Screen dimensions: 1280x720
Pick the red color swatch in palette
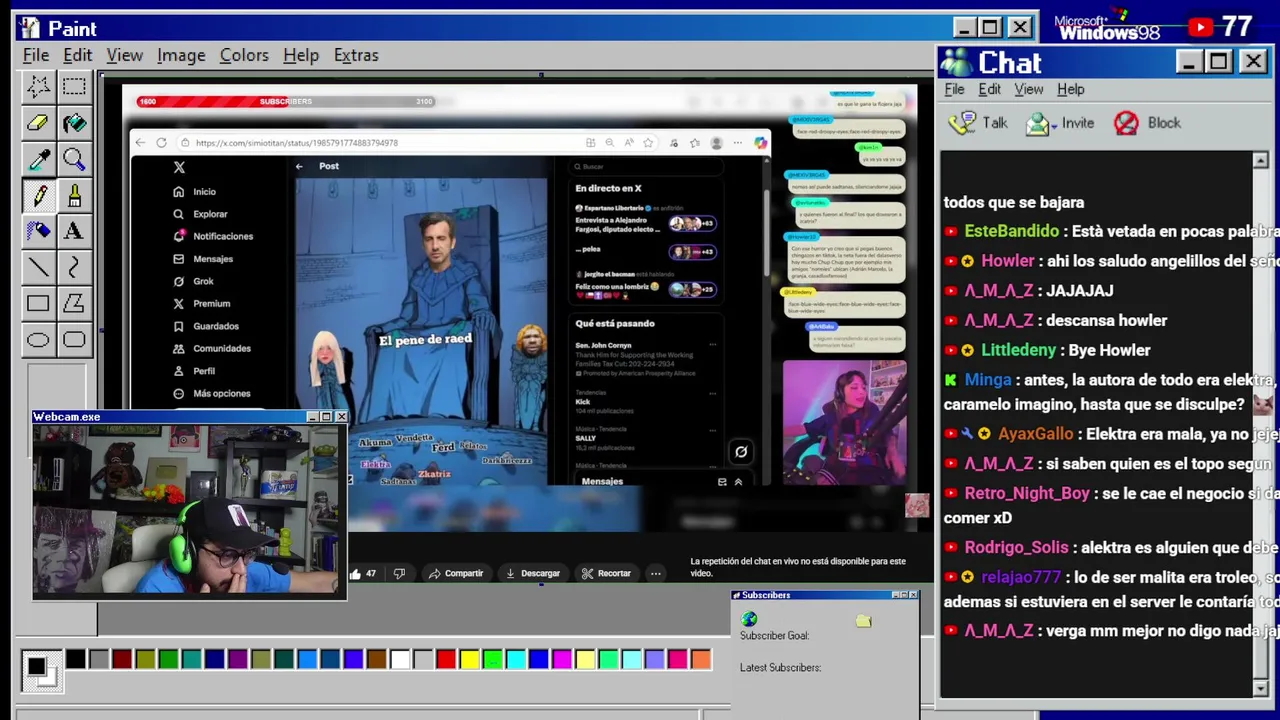coord(446,659)
